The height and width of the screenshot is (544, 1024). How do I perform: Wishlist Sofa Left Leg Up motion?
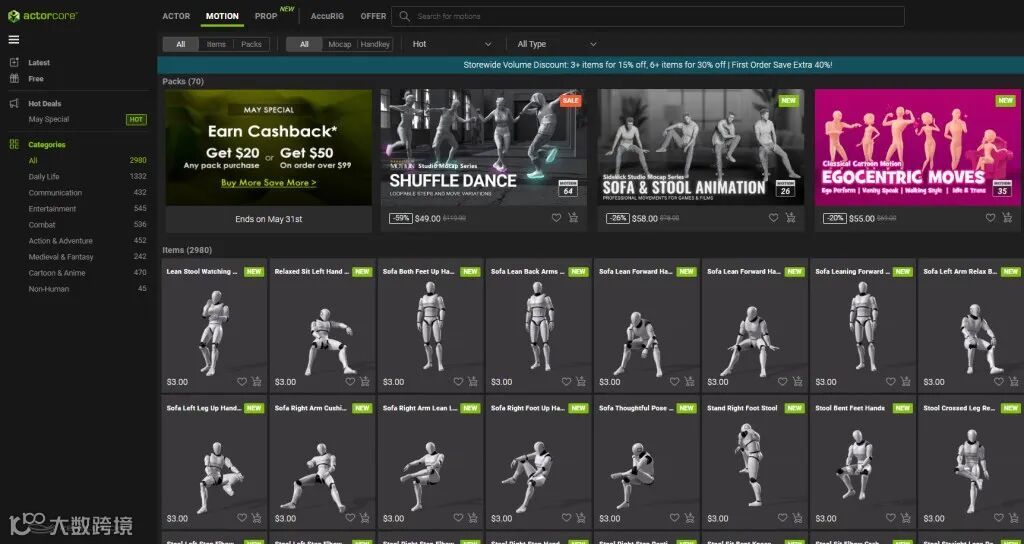point(242,518)
